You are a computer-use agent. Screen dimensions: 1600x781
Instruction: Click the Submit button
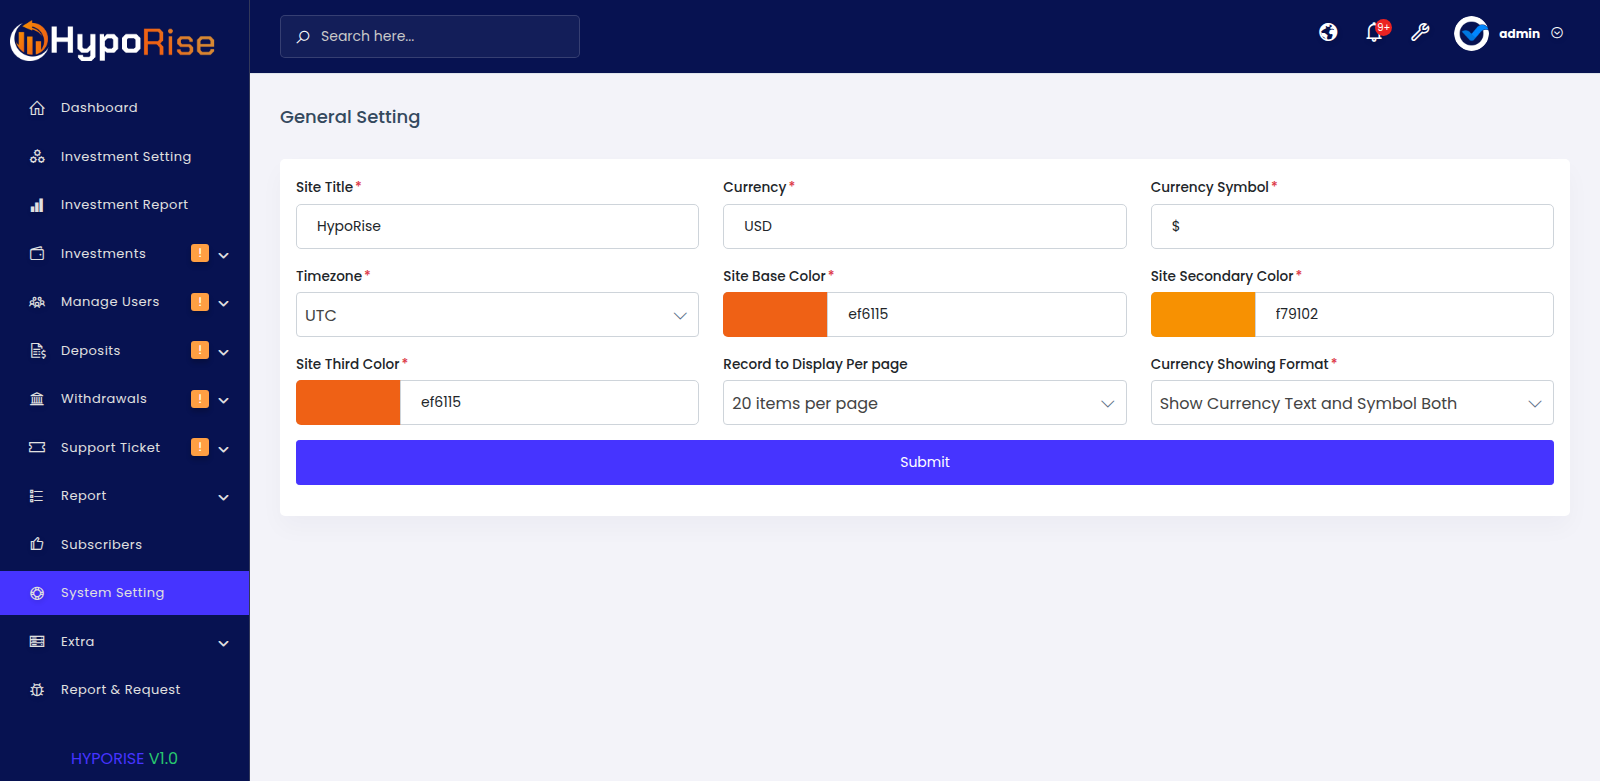click(x=924, y=462)
